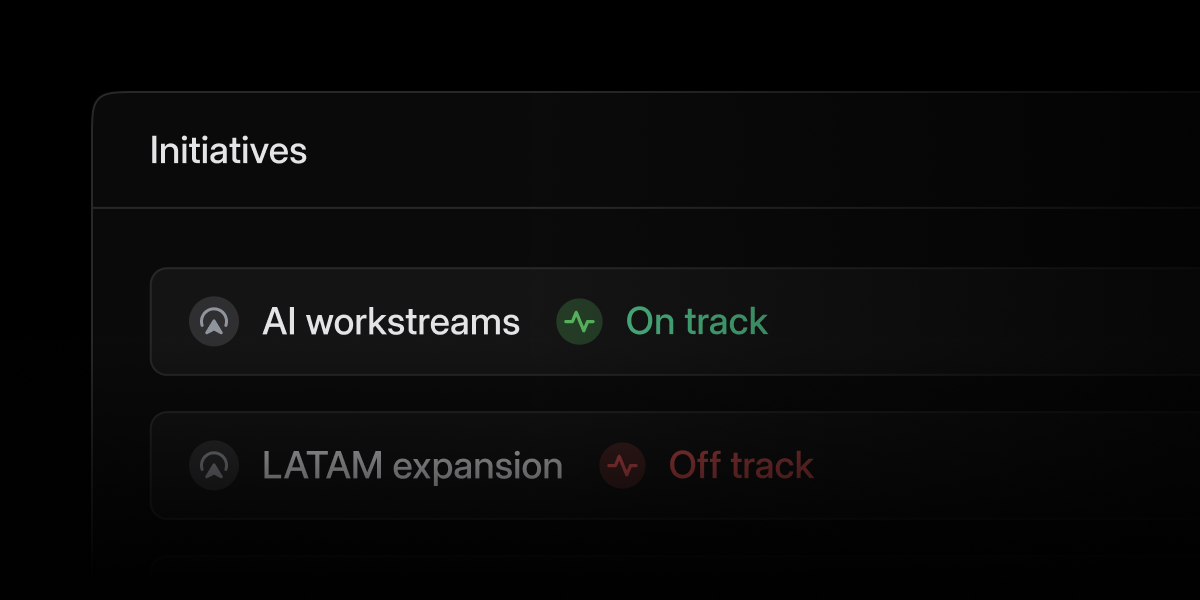Click the word AI in the first initiative
This screenshot has height=600, width=1200.
point(277,322)
